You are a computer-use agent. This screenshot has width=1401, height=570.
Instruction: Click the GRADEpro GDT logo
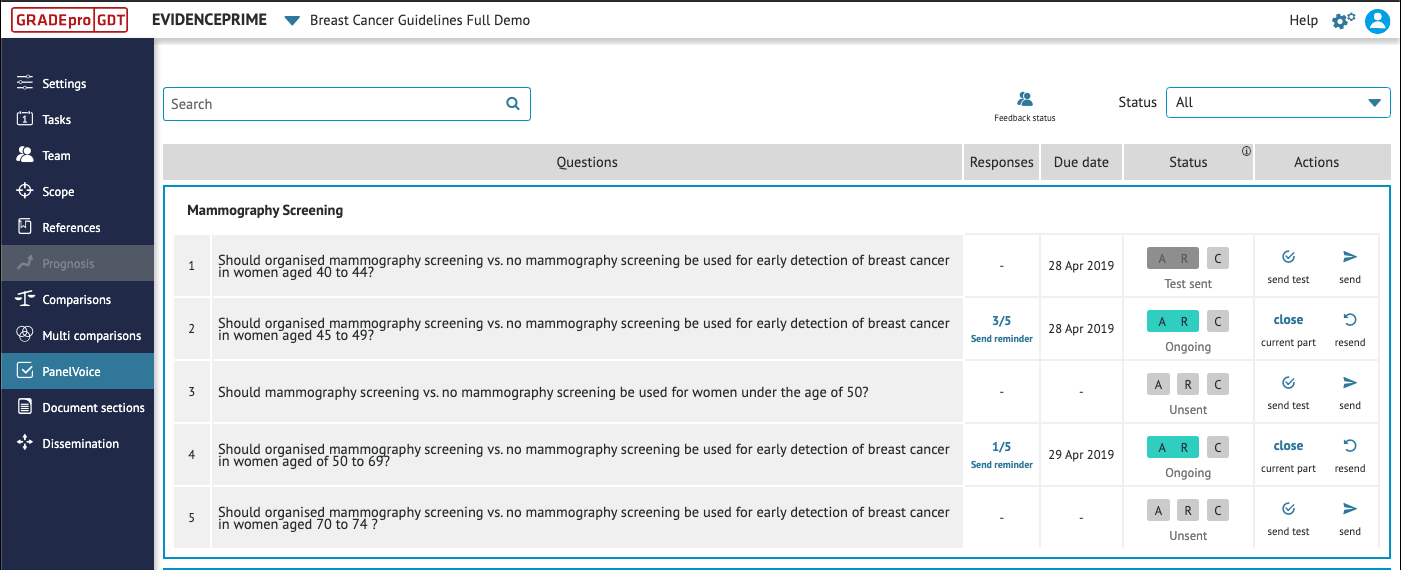point(71,20)
